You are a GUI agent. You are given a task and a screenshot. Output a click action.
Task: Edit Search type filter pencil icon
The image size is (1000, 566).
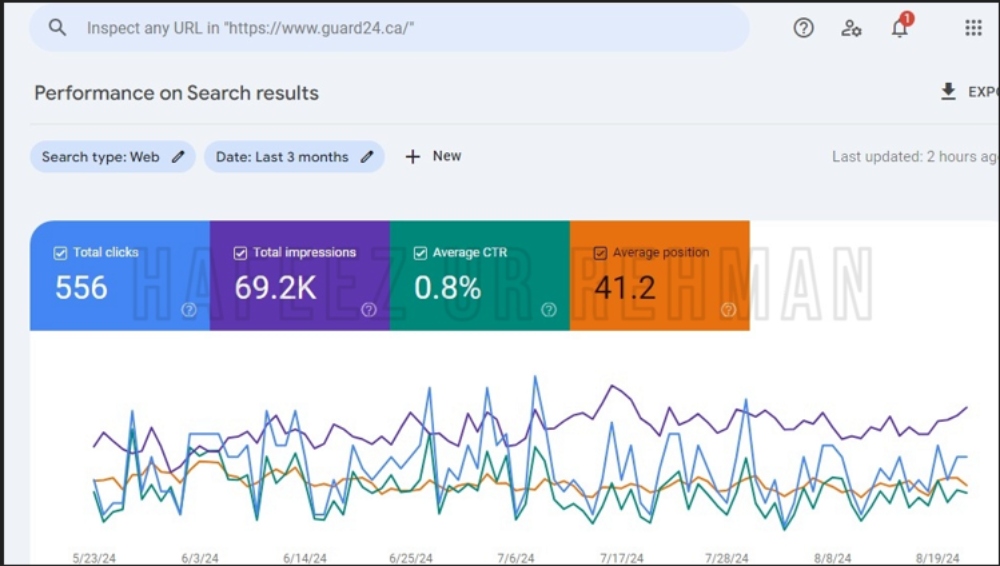(x=178, y=156)
